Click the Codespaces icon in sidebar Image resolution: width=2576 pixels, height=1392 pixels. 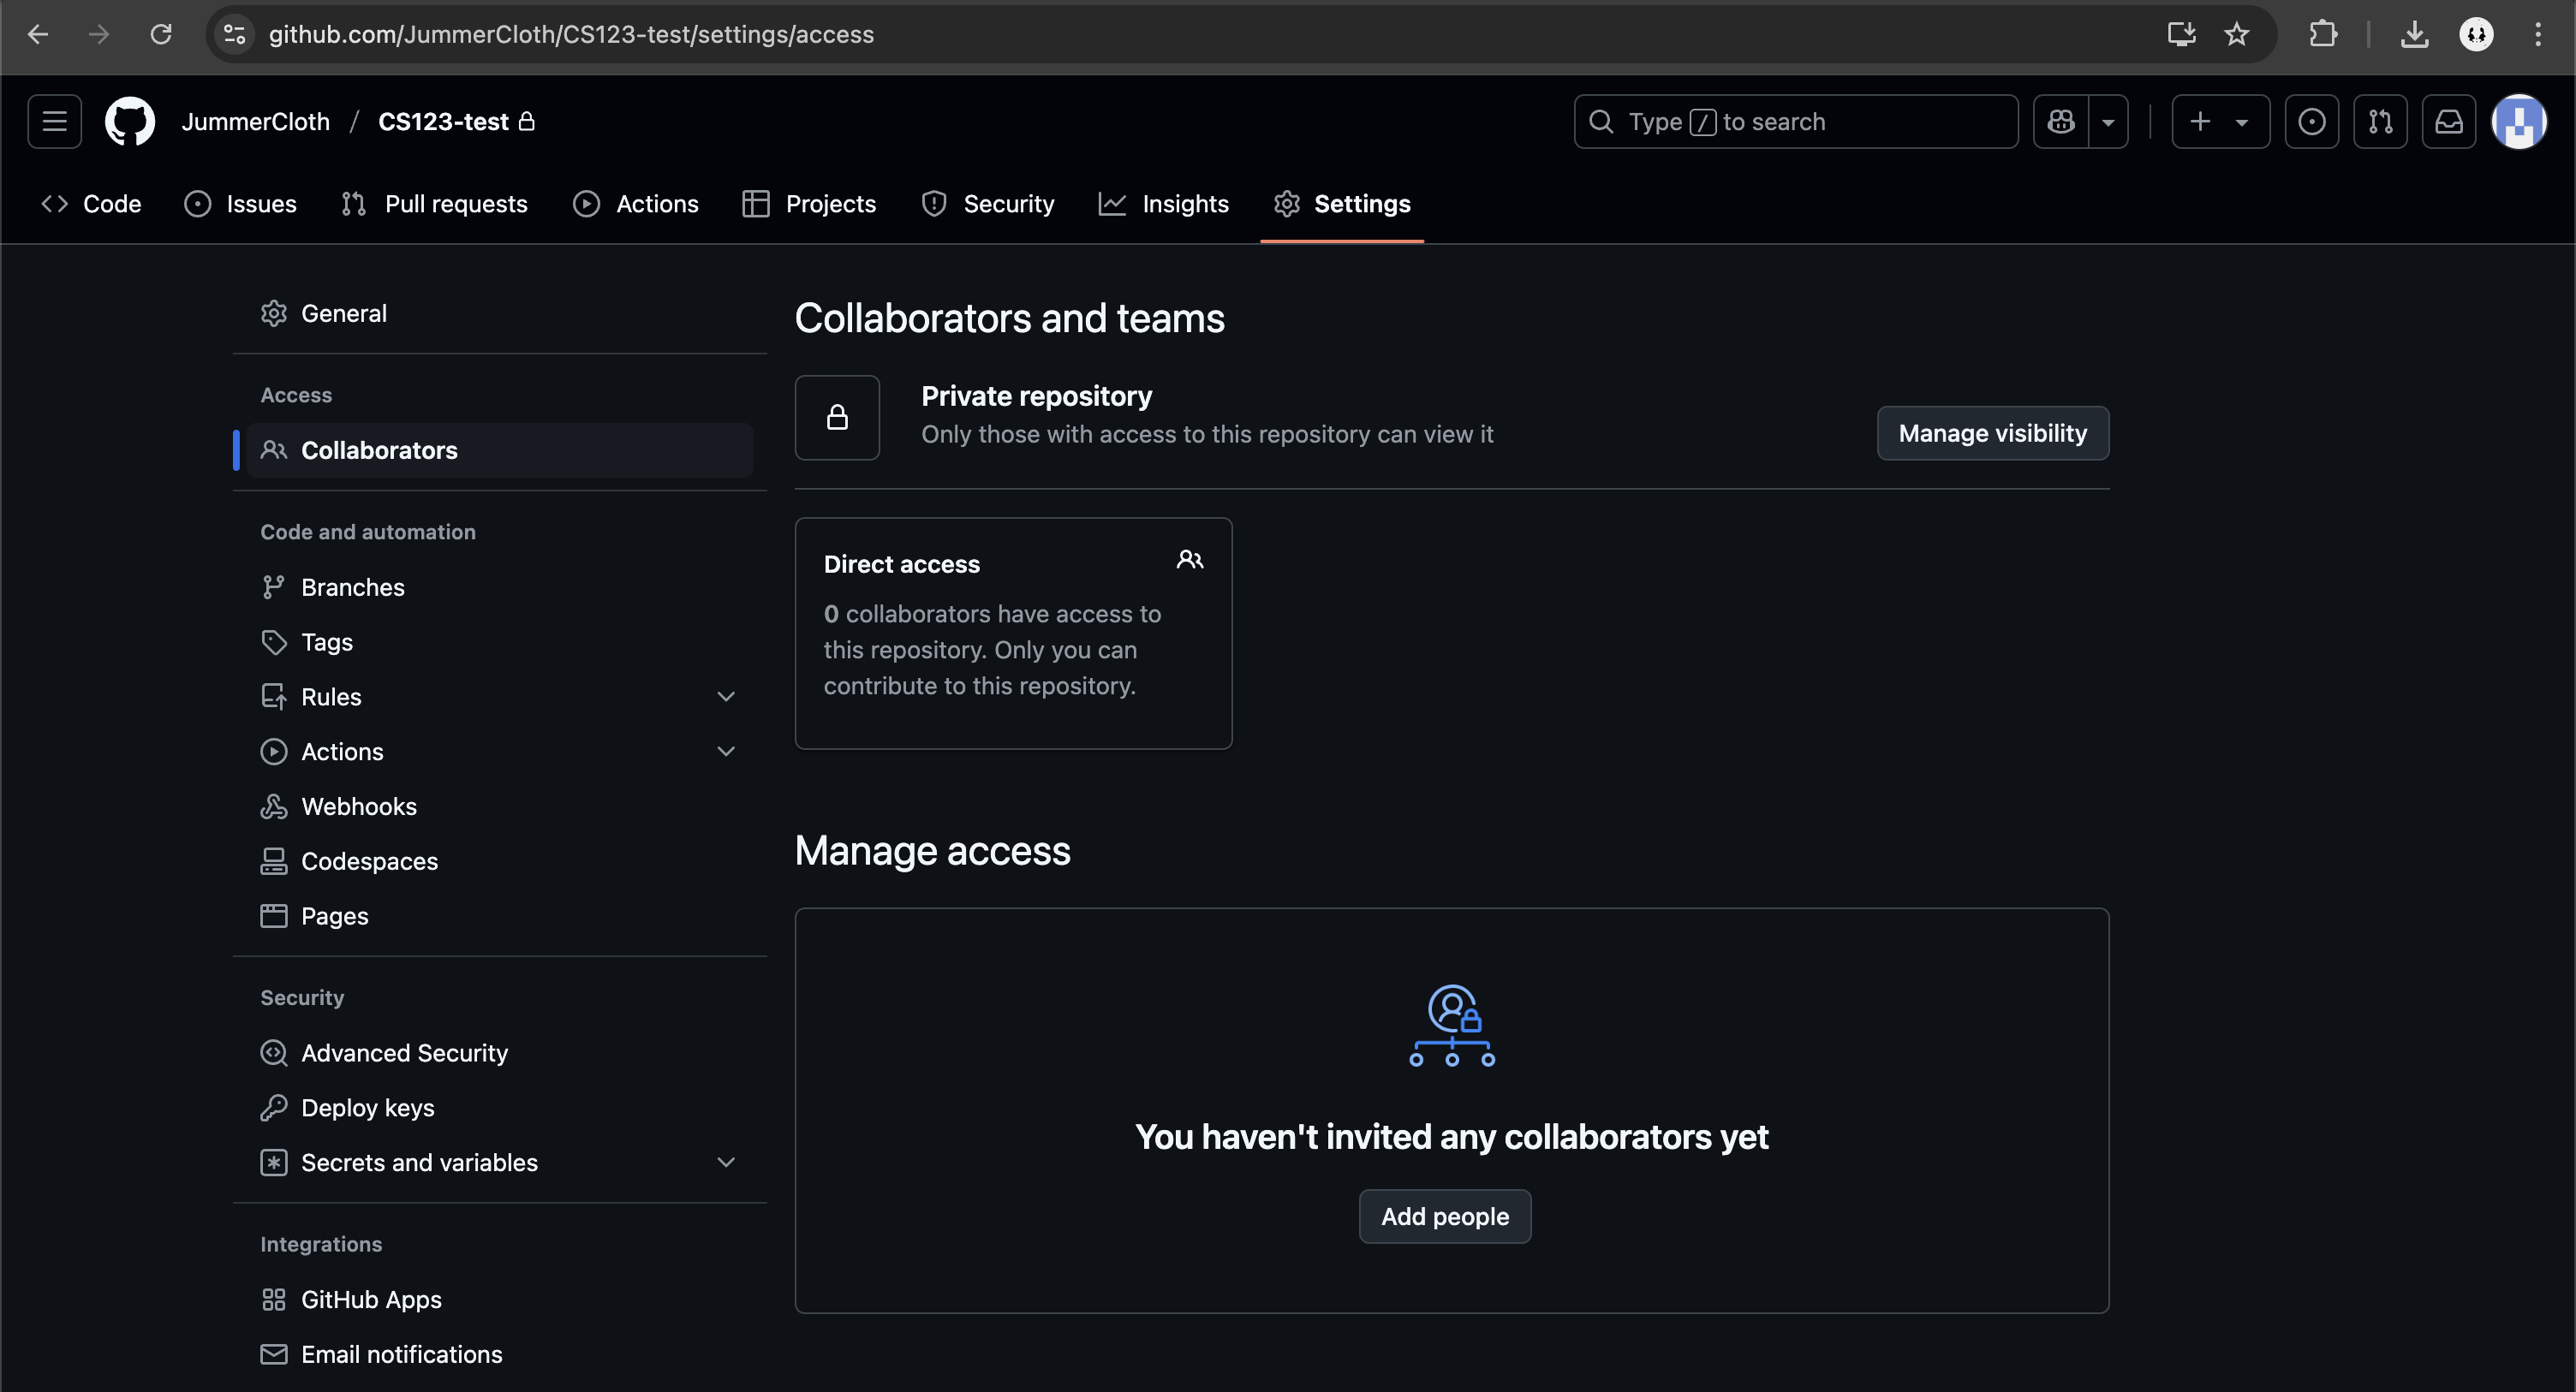pos(273,861)
